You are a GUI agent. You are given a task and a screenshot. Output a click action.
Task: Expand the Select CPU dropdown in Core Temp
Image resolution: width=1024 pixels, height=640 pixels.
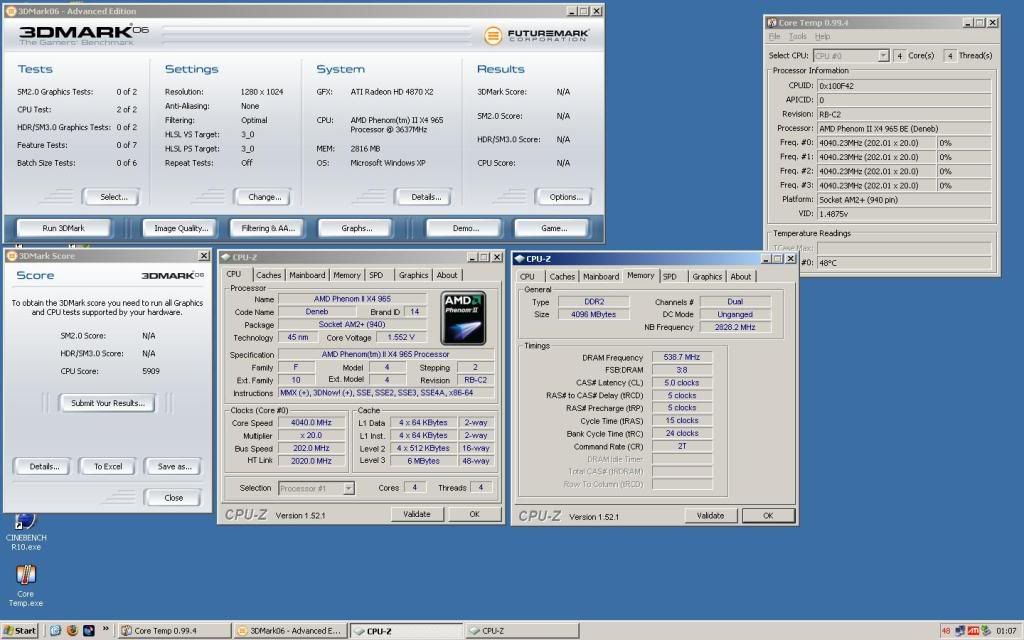click(x=882, y=56)
